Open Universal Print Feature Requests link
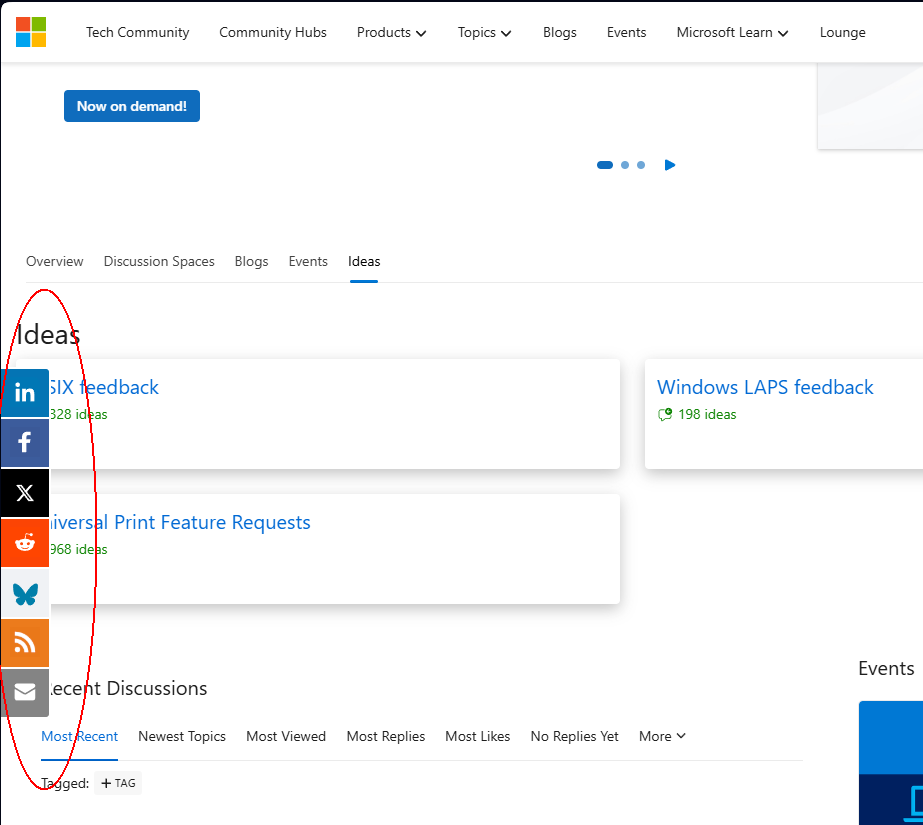The height and width of the screenshot is (825, 923). (x=180, y=523)
